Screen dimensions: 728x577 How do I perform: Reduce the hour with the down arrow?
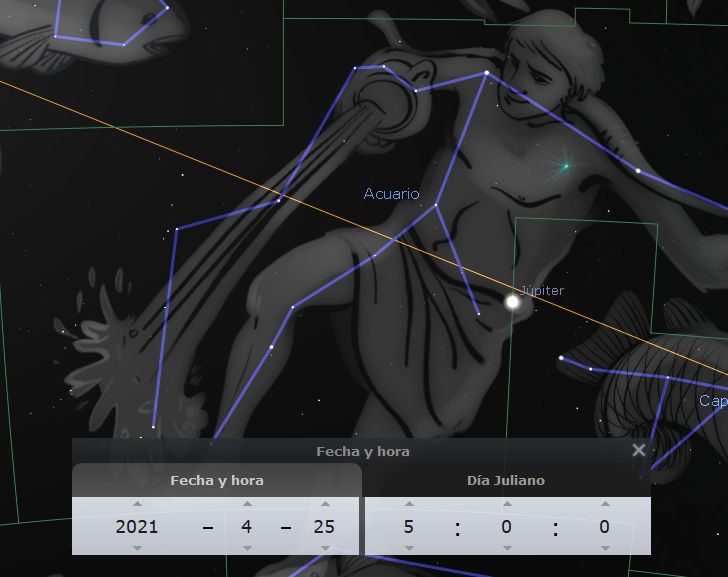coord(409,548)
